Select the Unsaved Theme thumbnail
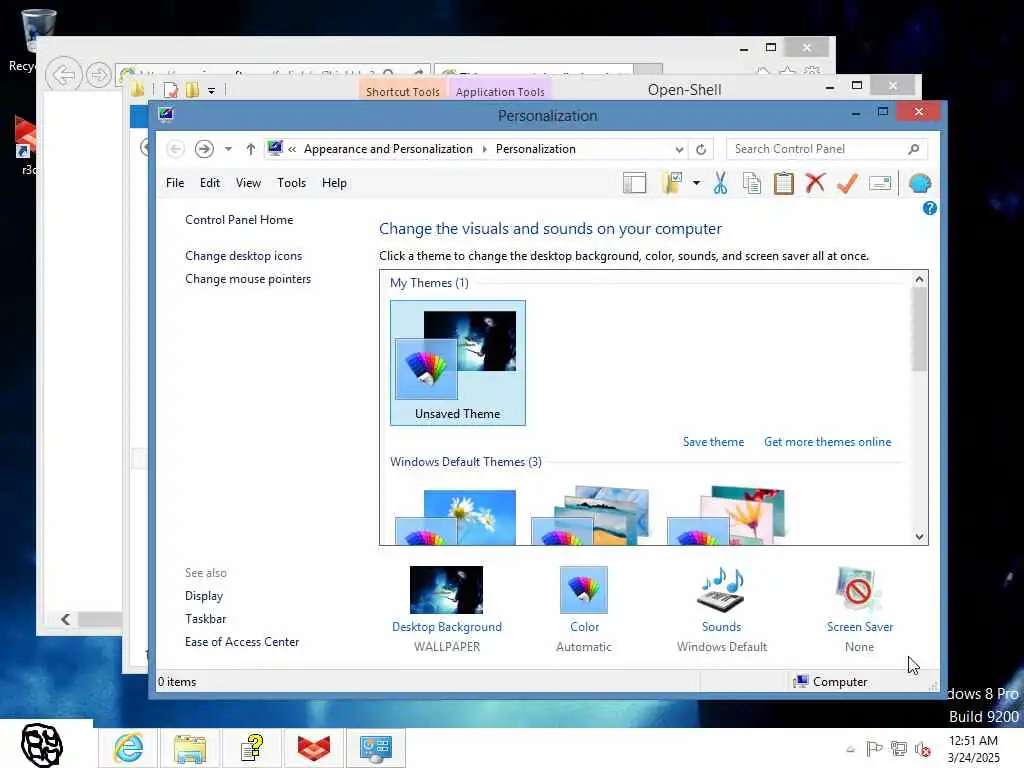1024x768 pixels. (x=458, y=363)
